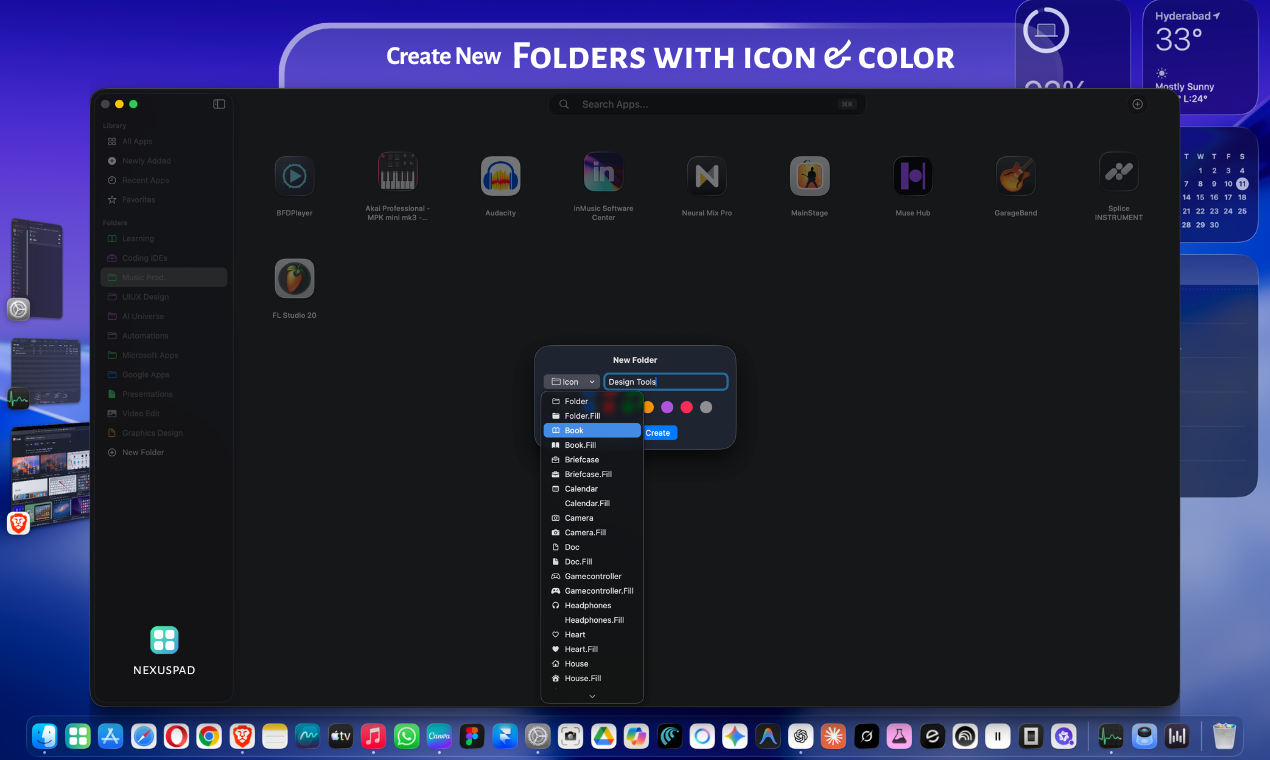The height and width of the screenshot is (760, 1270).
Task: Click New Folder in the sidebar
Action: [x=164, y=452]
